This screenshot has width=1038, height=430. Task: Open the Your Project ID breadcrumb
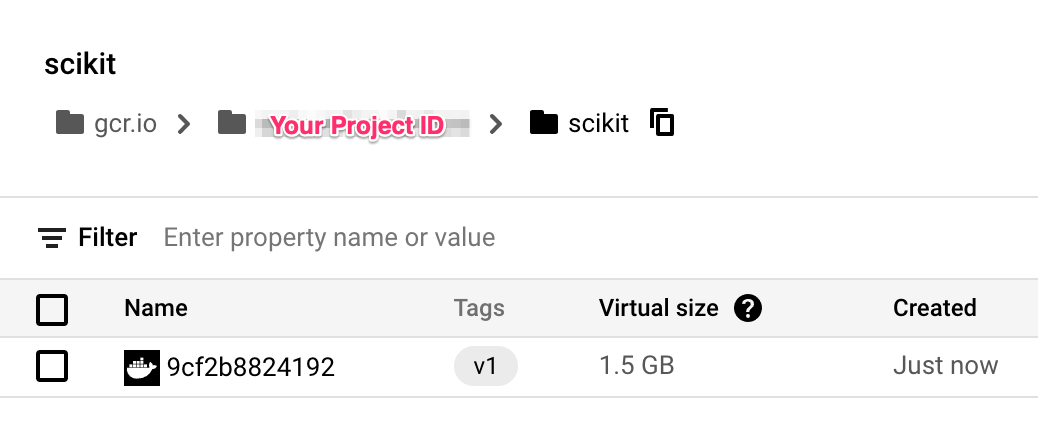(x=357, y=126)
